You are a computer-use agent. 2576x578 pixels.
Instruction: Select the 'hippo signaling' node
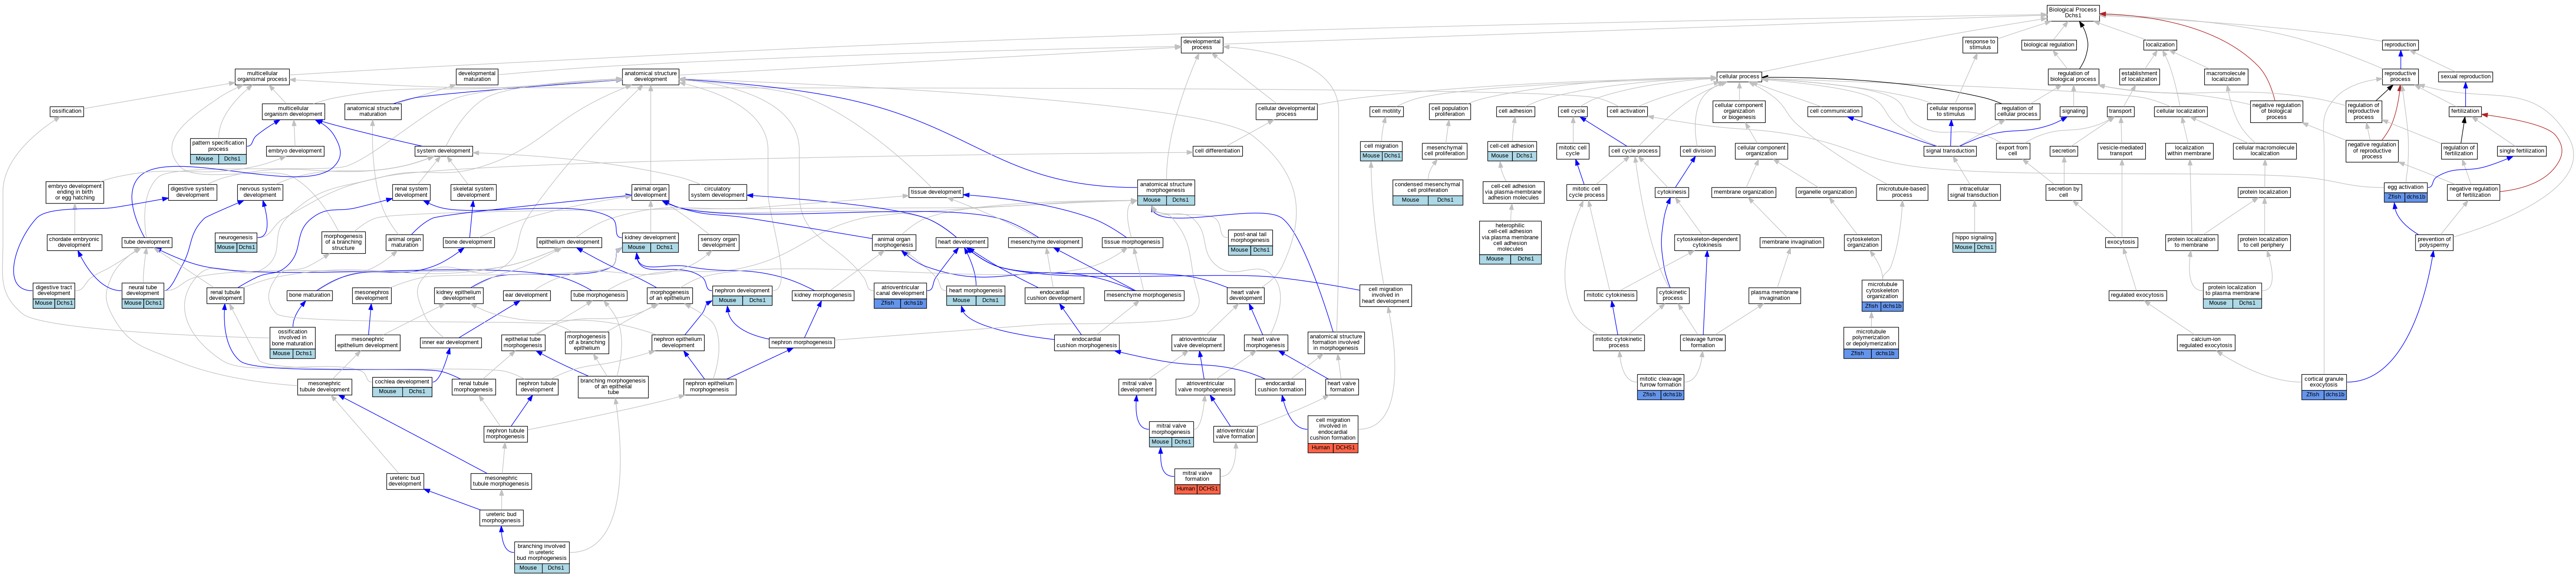click(1974, 242)
